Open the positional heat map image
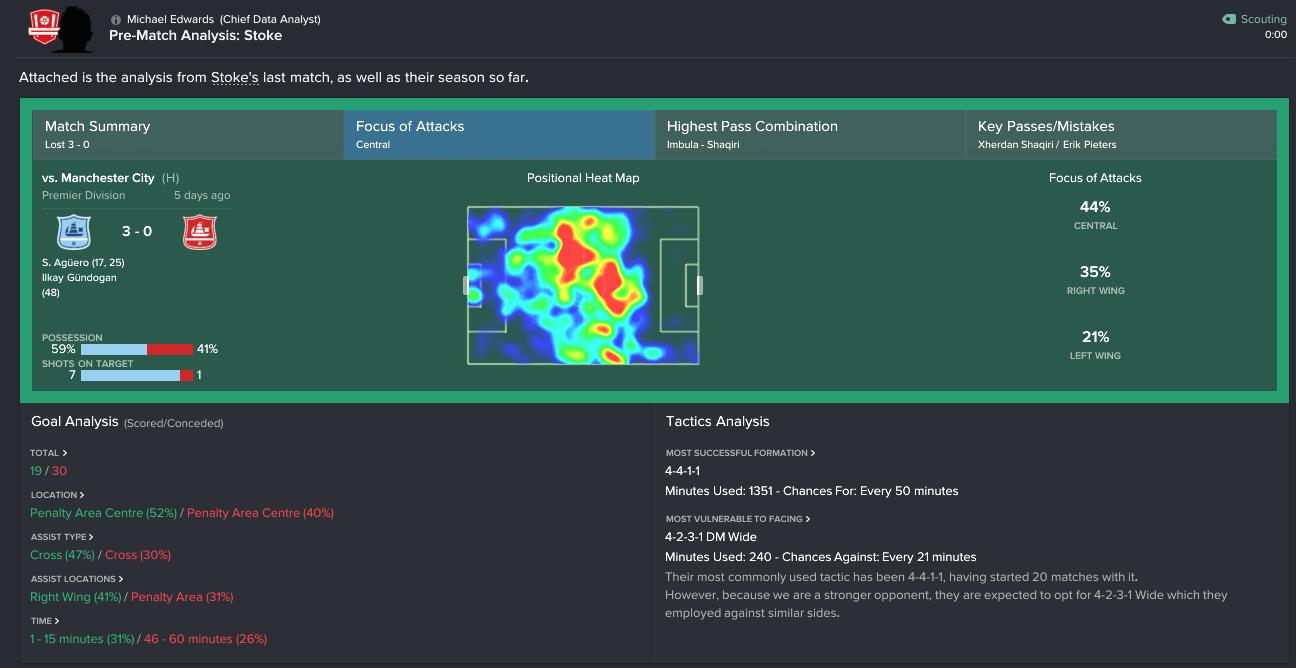The width and height of the screenshot is (1296, 668). coord(583,283)
